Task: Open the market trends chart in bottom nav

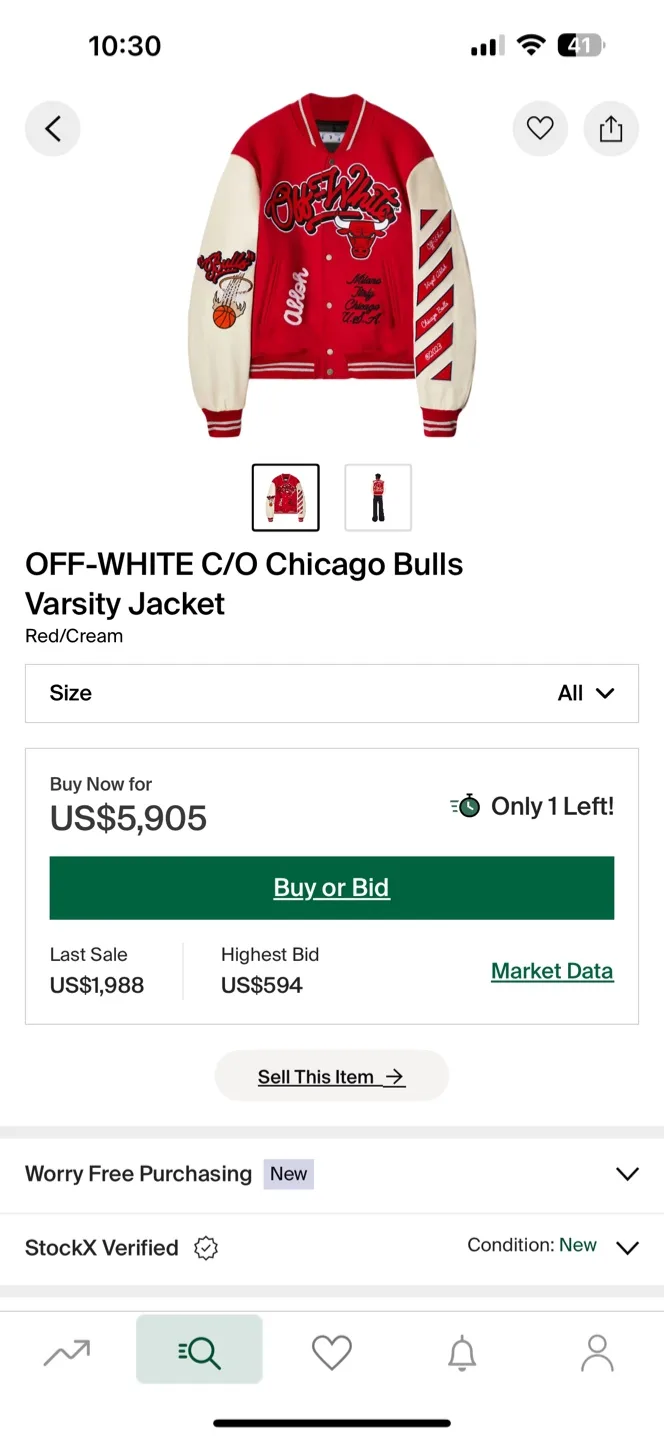Action: click(66, 1349)
